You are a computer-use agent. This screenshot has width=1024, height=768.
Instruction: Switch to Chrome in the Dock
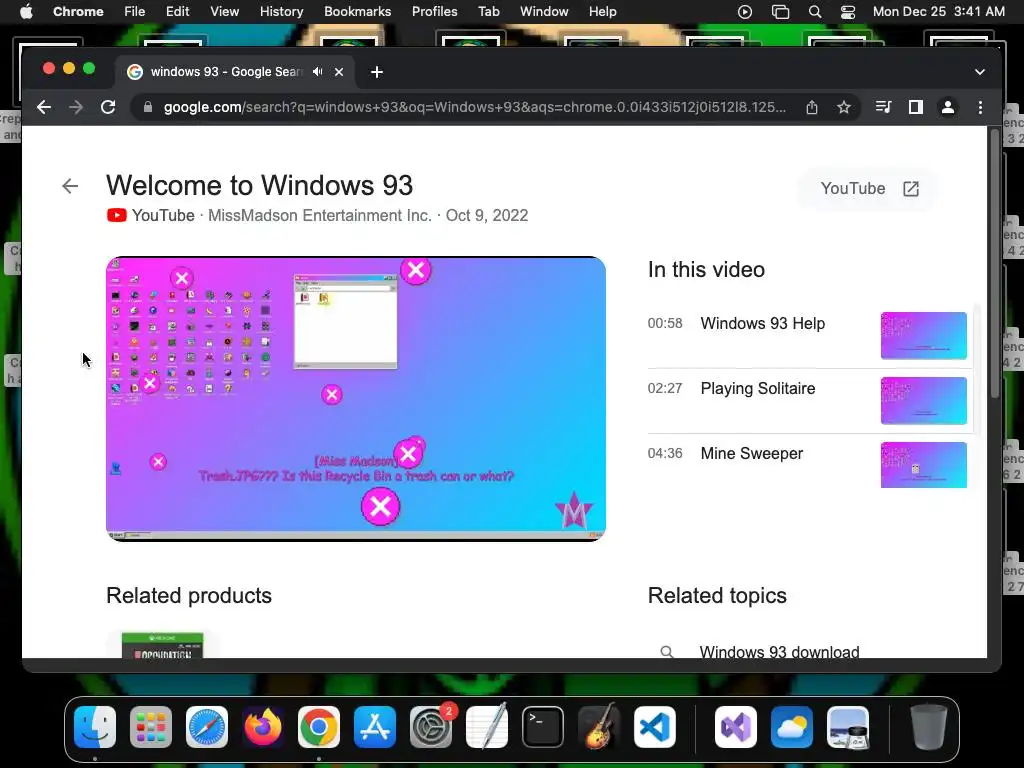coord(319,727)
